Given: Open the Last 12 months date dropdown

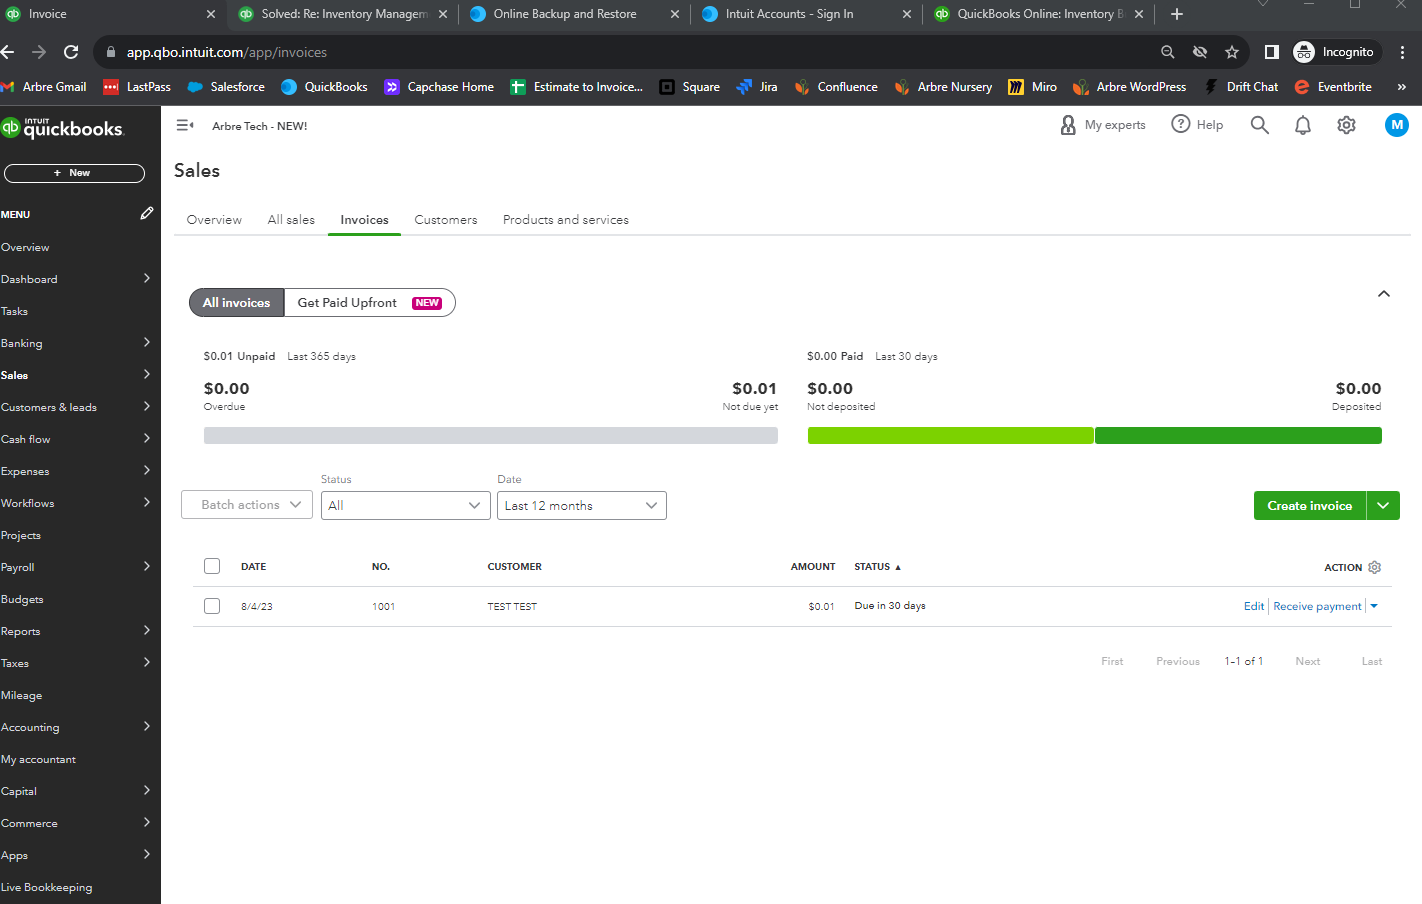Looking at the screenshot, I should pyautogui.click(x=581, y=505).
